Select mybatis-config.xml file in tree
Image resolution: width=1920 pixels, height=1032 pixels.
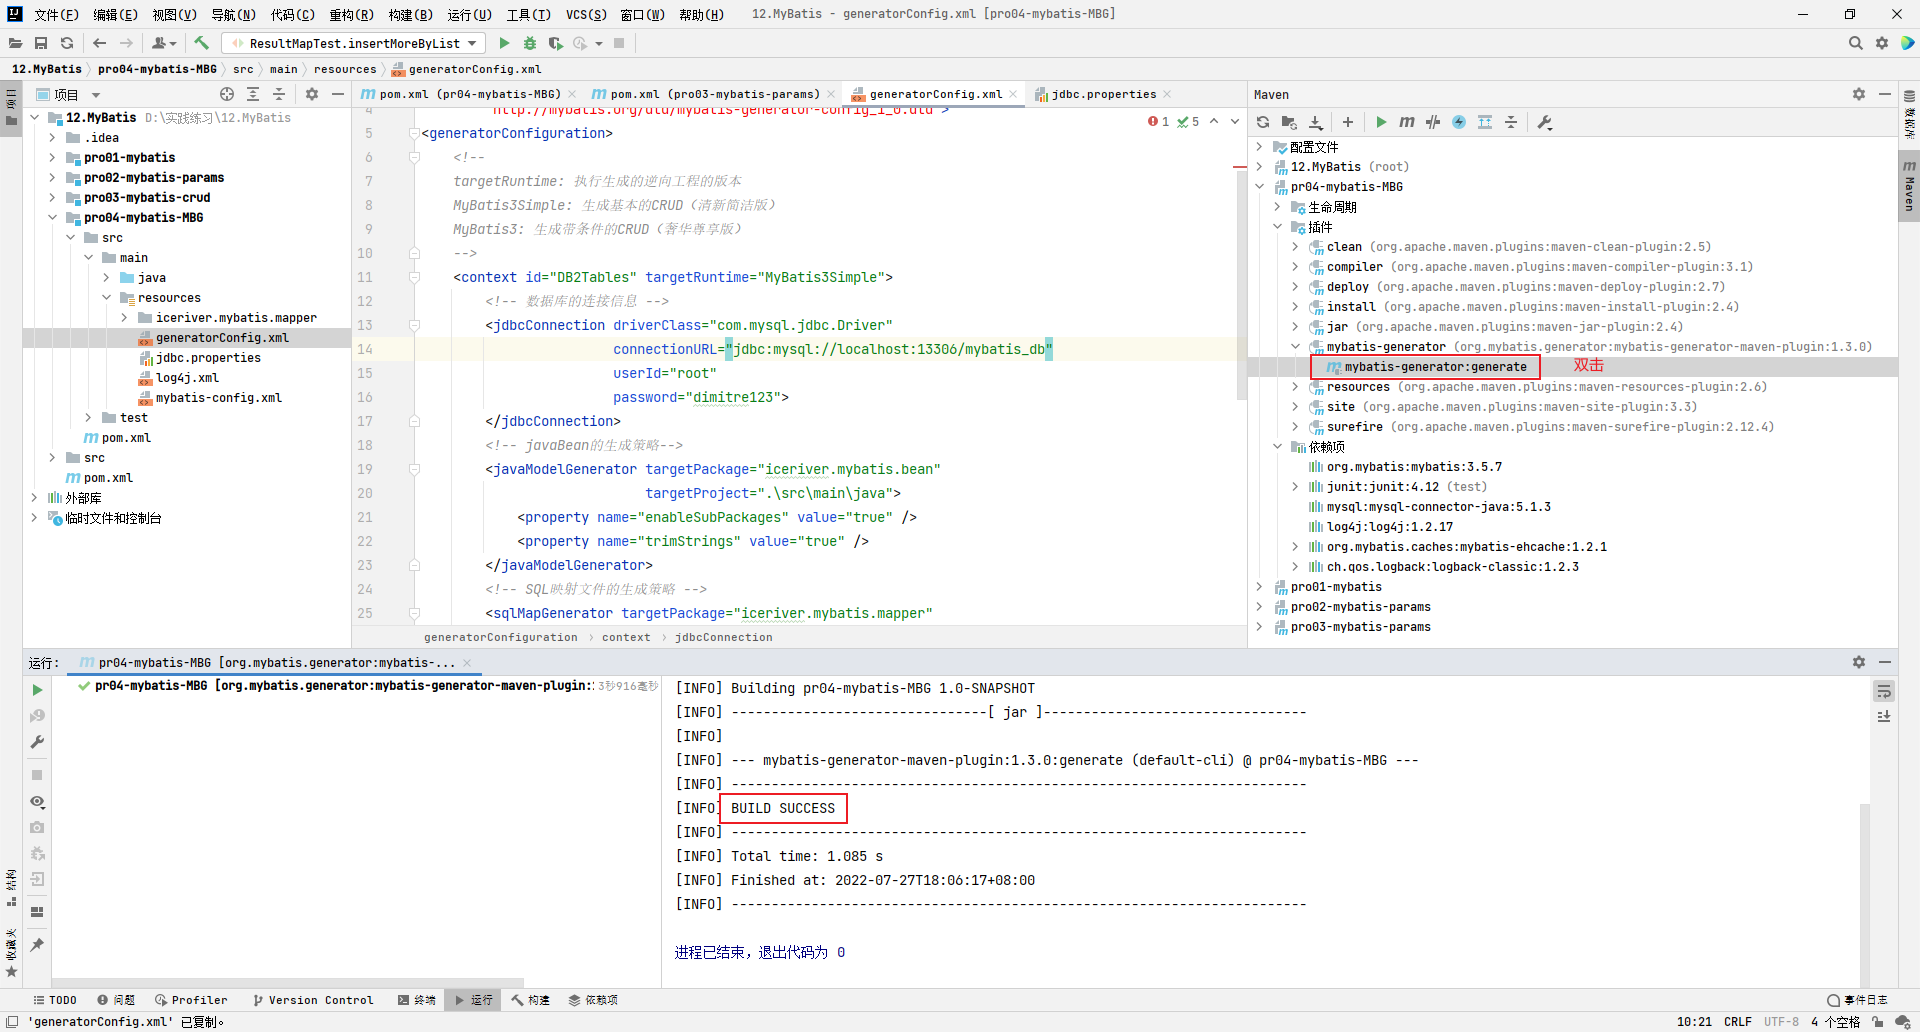[219, 398]
